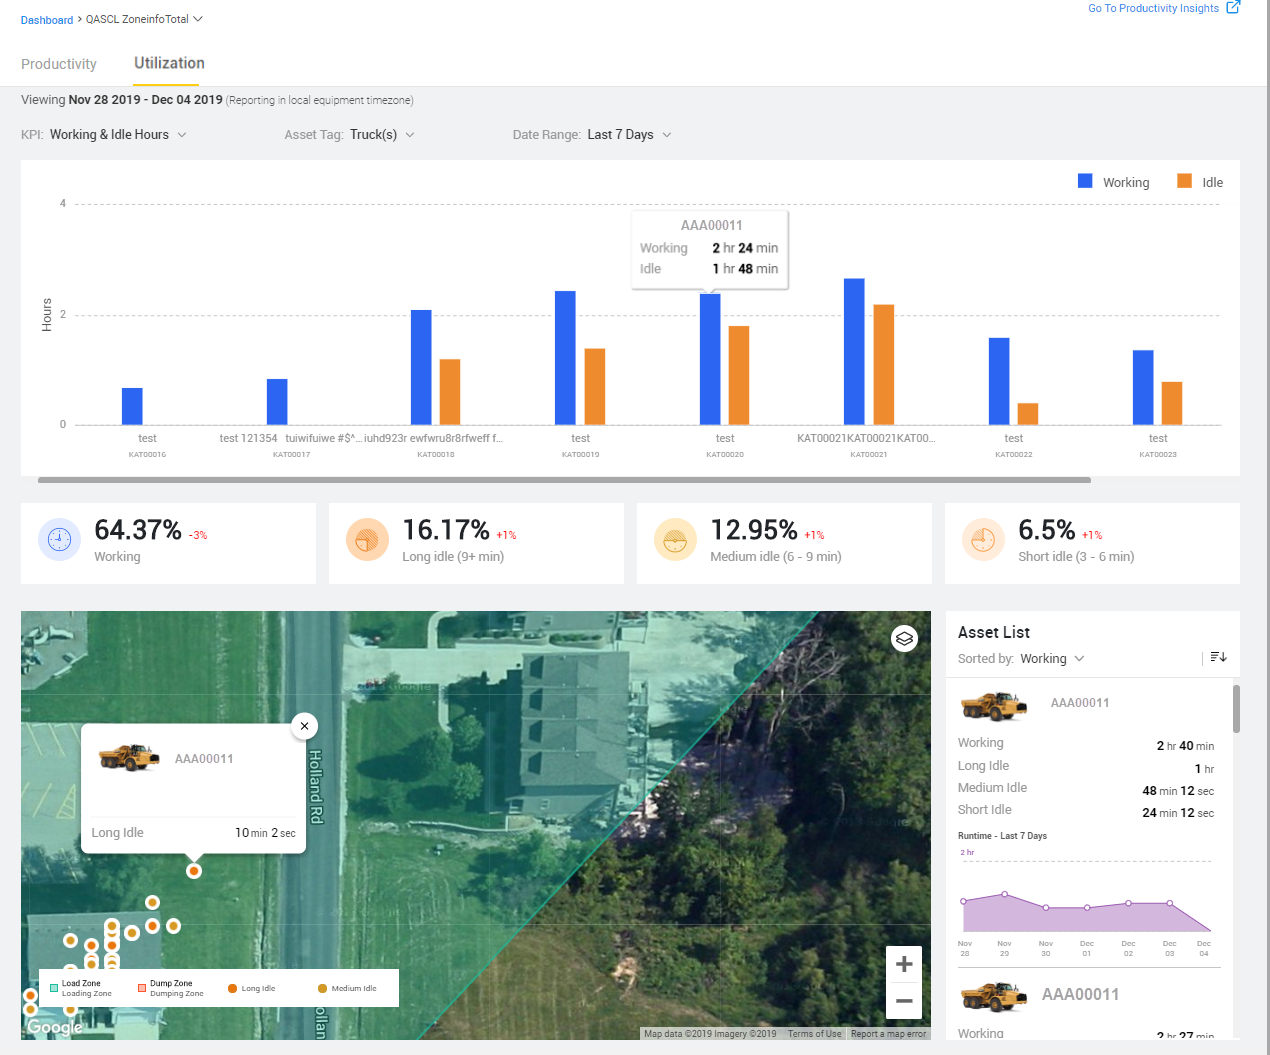Open Go To Productivity Insights link

(x=1163, y=8)
